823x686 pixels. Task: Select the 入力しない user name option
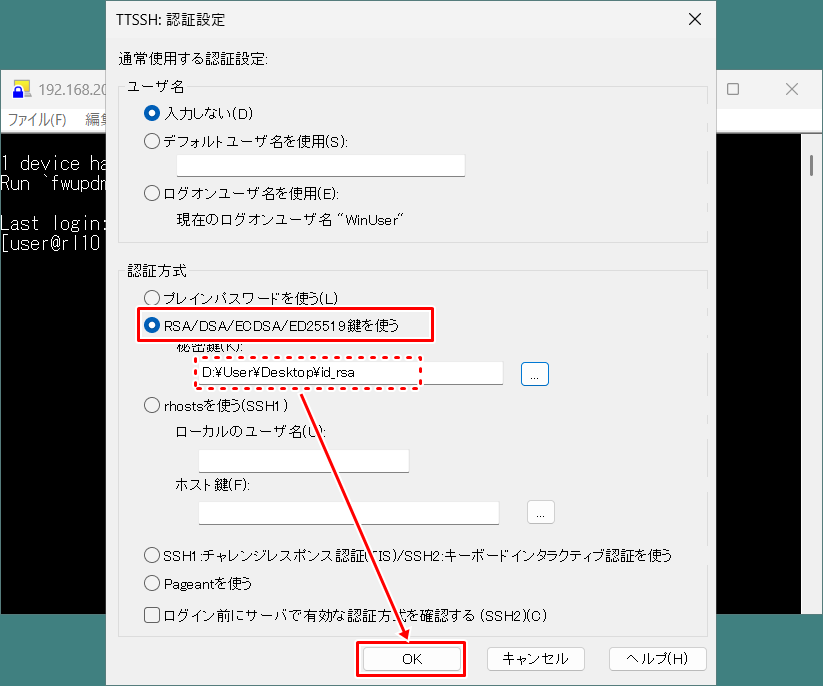click(x=152, y=114)
